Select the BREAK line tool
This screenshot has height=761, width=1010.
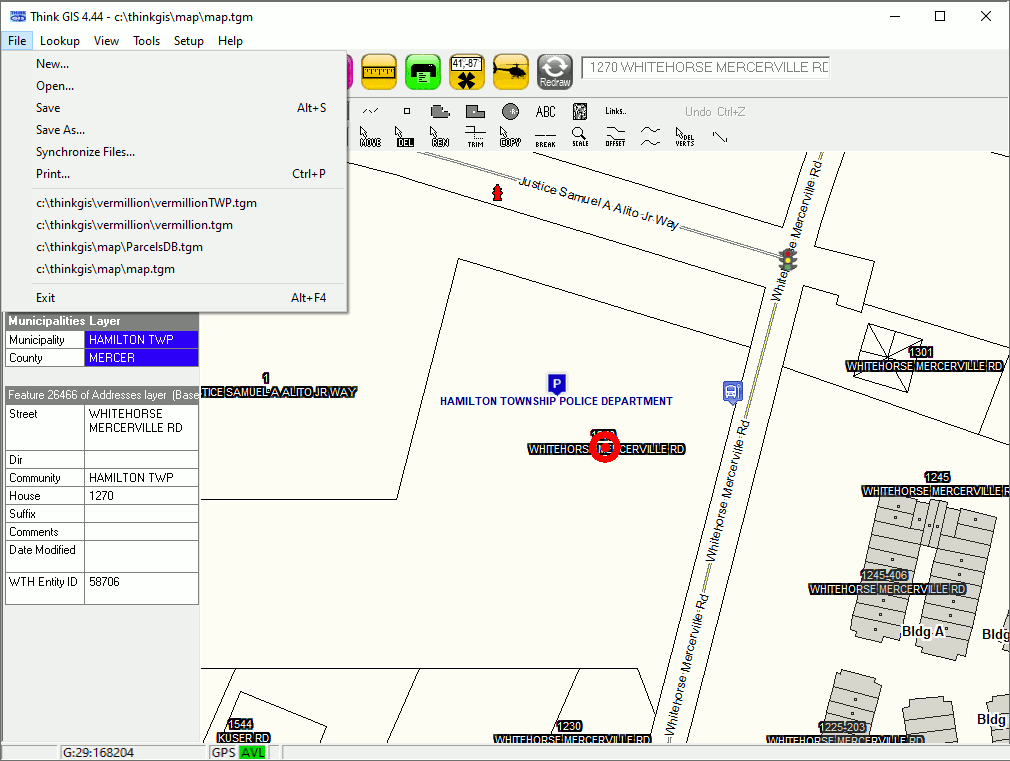[546, 139]
